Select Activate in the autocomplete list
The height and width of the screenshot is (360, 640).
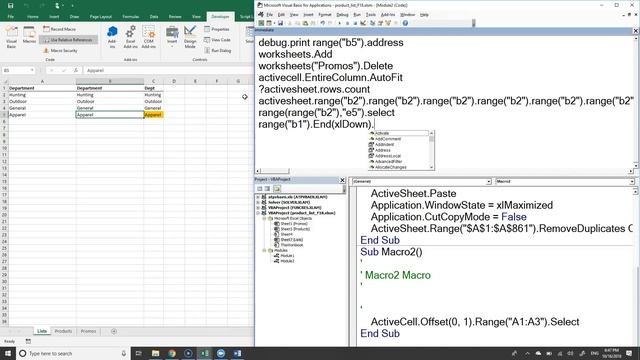tap(399, 133)
